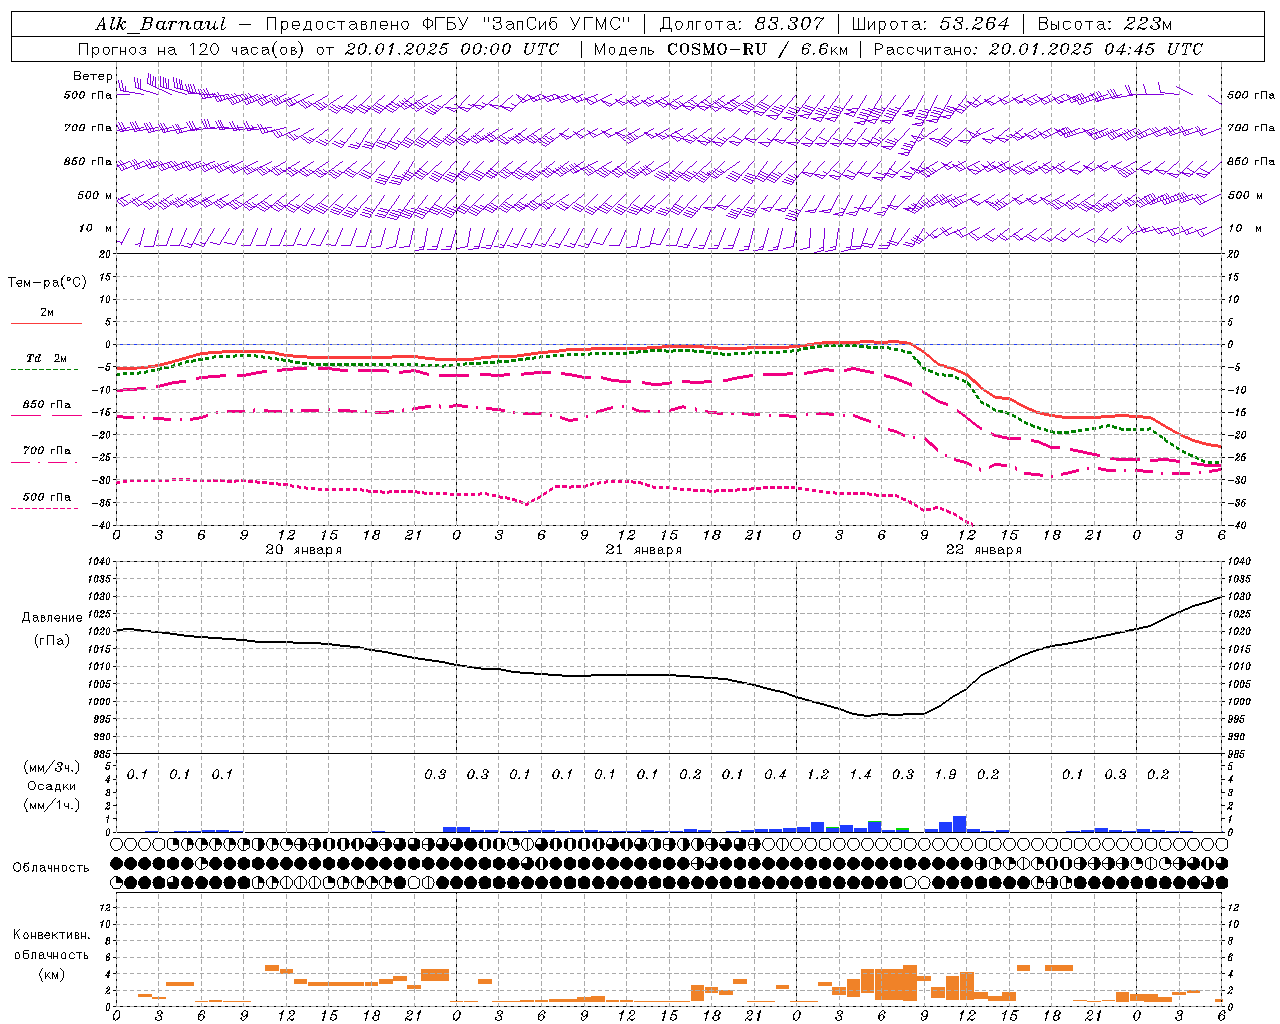Click the Давление pressure panel label
This screenshot has height=1024, width=1280.
click(52, 618)
